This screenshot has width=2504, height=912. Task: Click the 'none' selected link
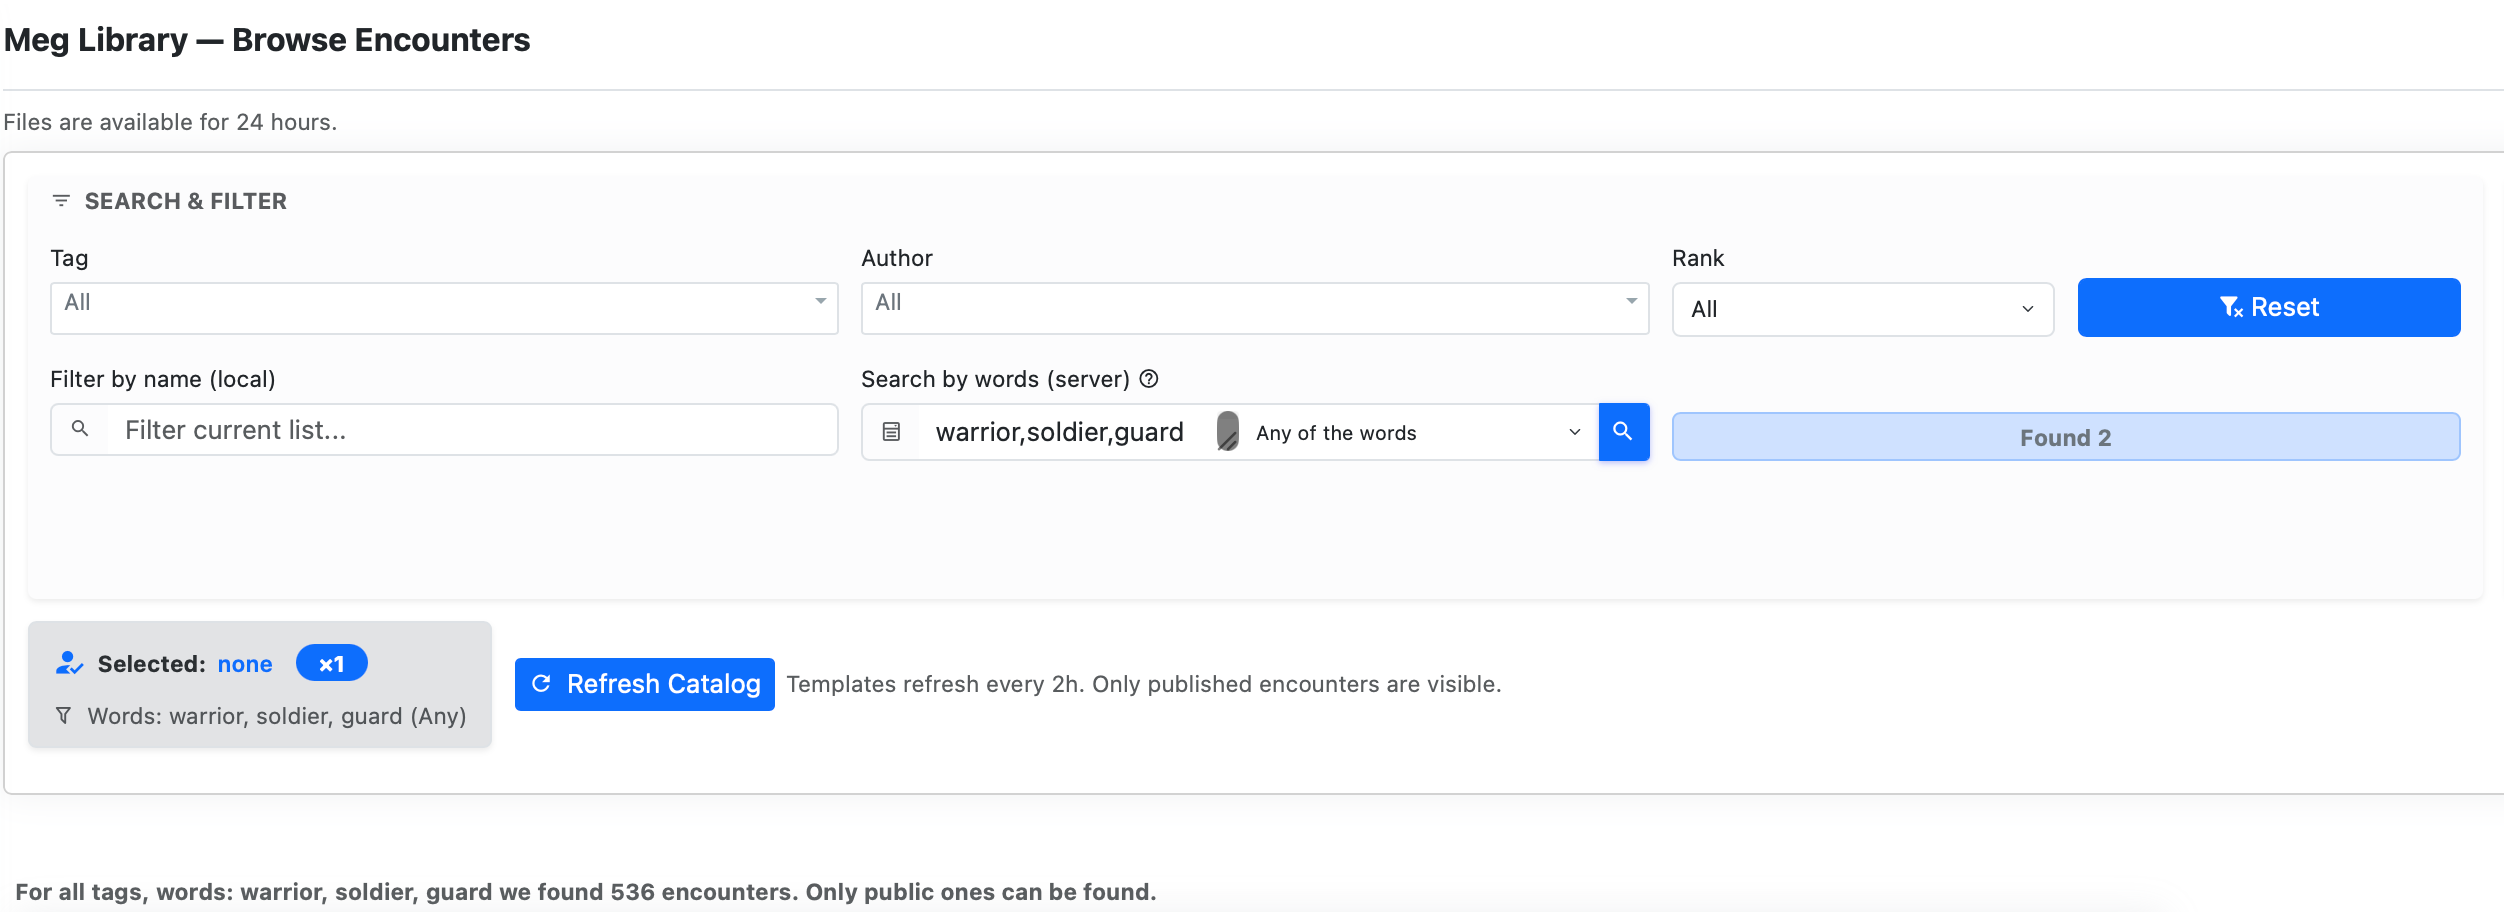[245, 664]
